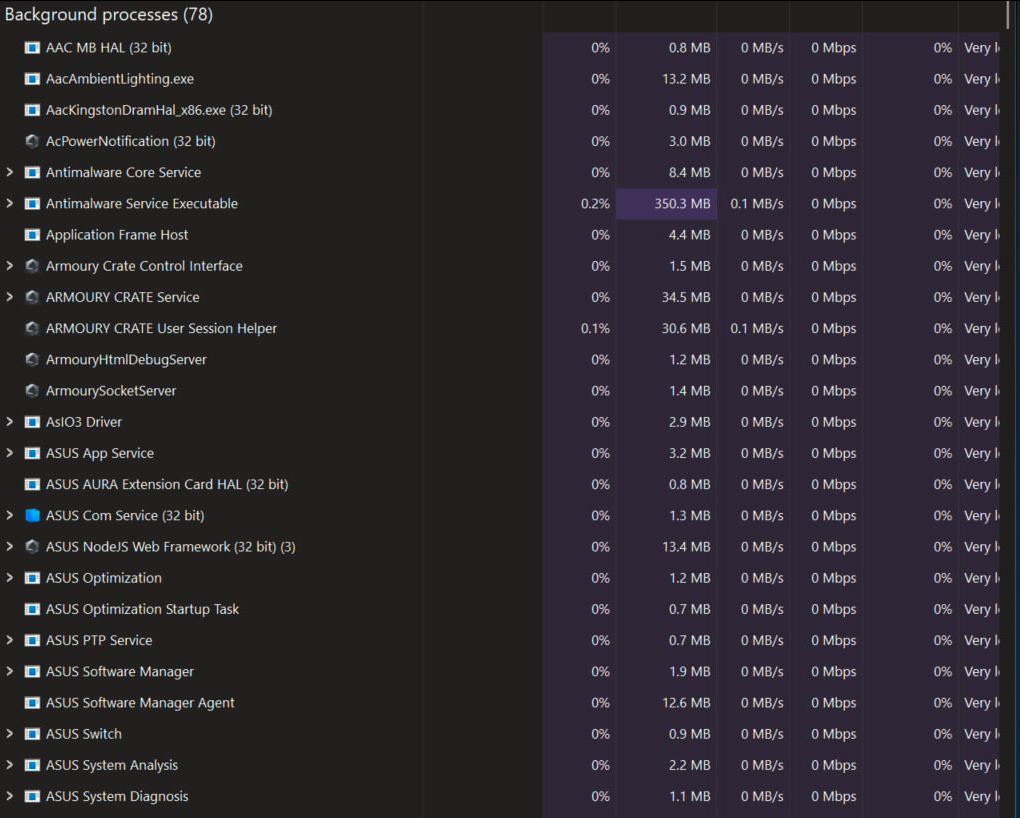Click the vertical scrollbar thumb
This screenshot has height=818, width=1020.
click(x=1008, y=14)
